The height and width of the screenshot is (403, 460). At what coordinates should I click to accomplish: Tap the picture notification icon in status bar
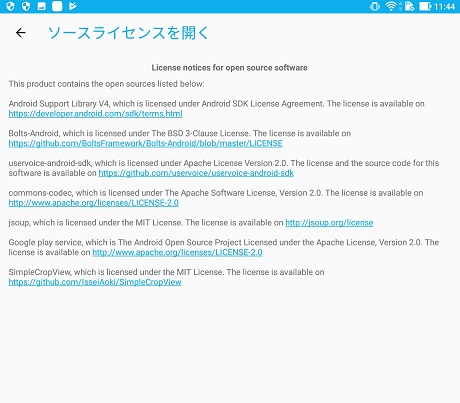click(41, 6)
